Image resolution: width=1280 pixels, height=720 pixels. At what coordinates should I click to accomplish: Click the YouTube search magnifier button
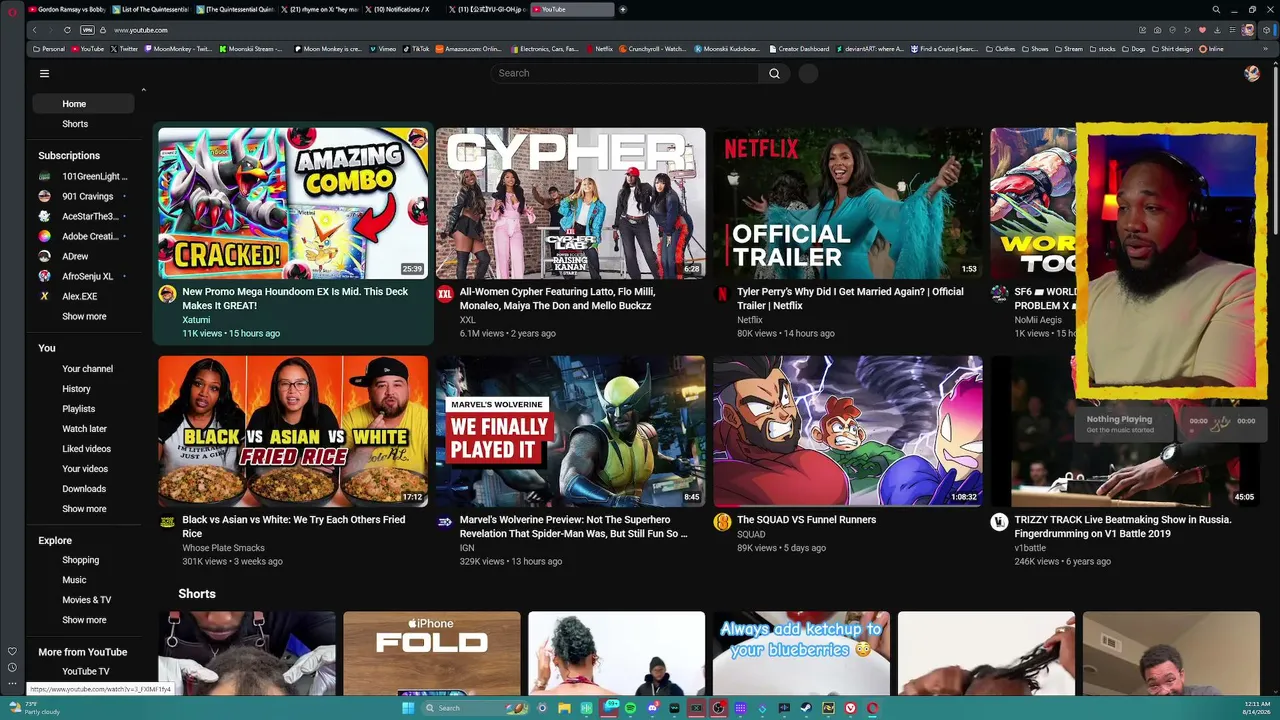tap(774, 73)
